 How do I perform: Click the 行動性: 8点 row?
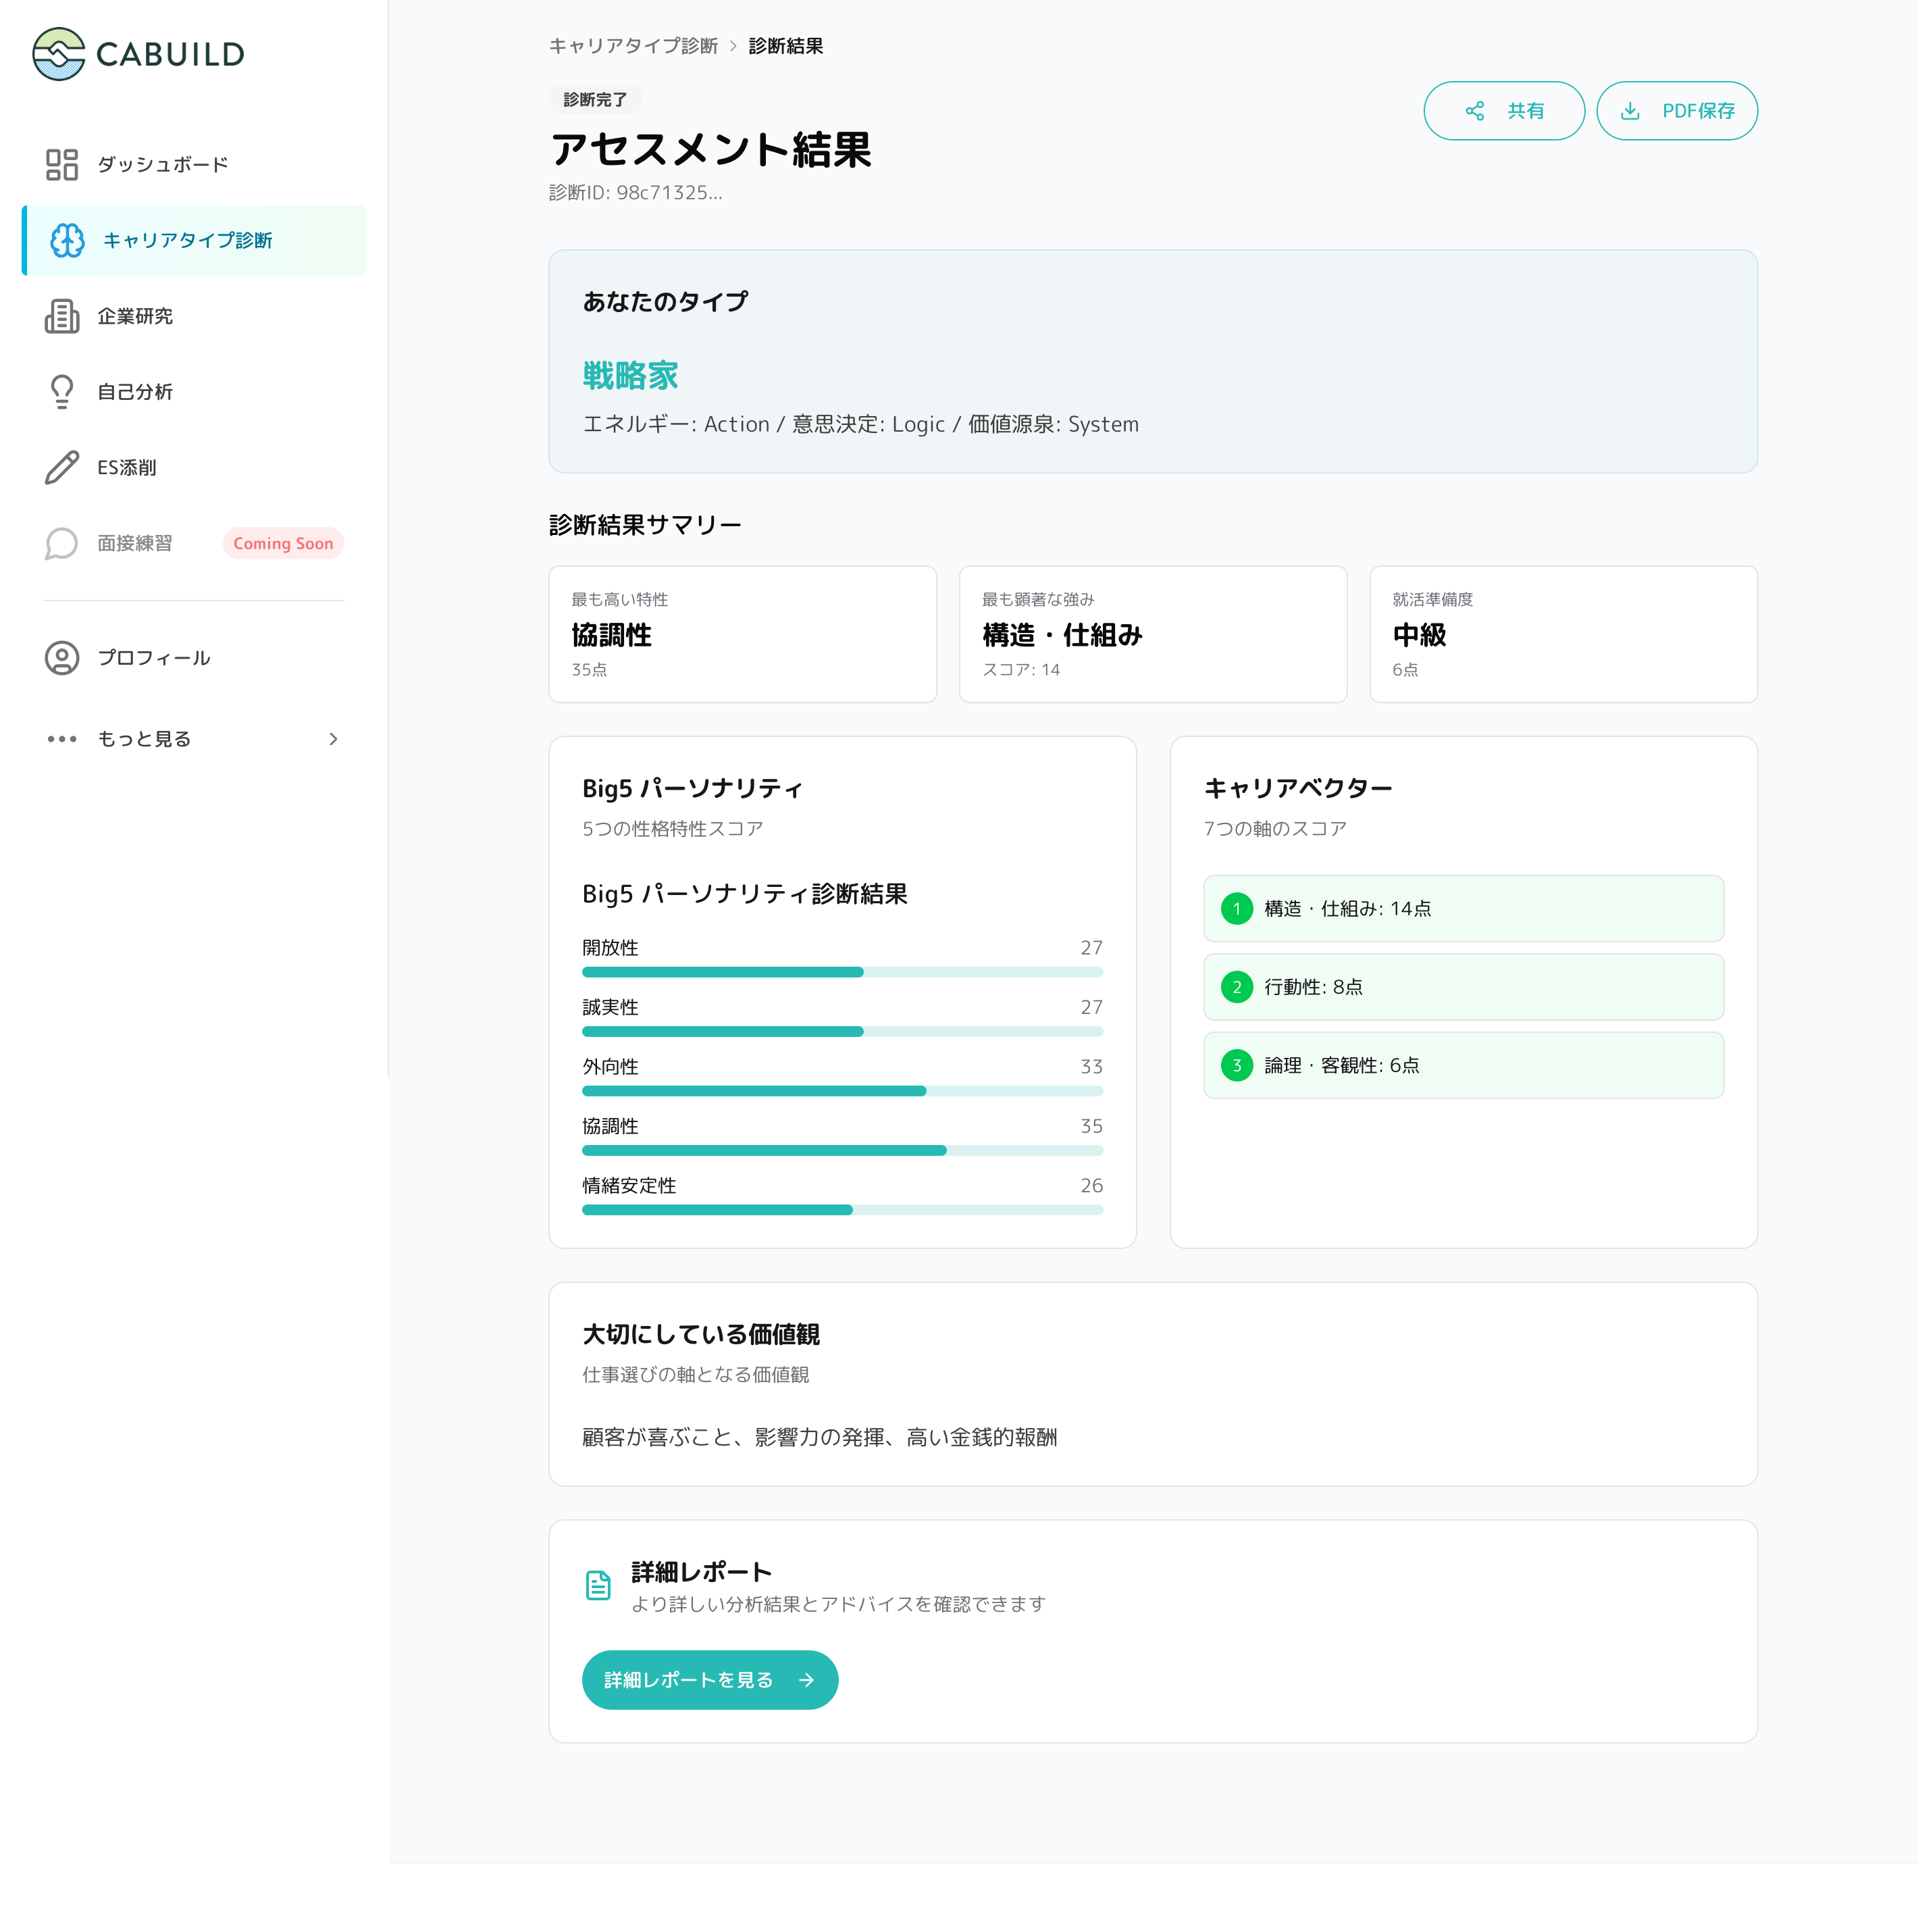point(1464,987)
